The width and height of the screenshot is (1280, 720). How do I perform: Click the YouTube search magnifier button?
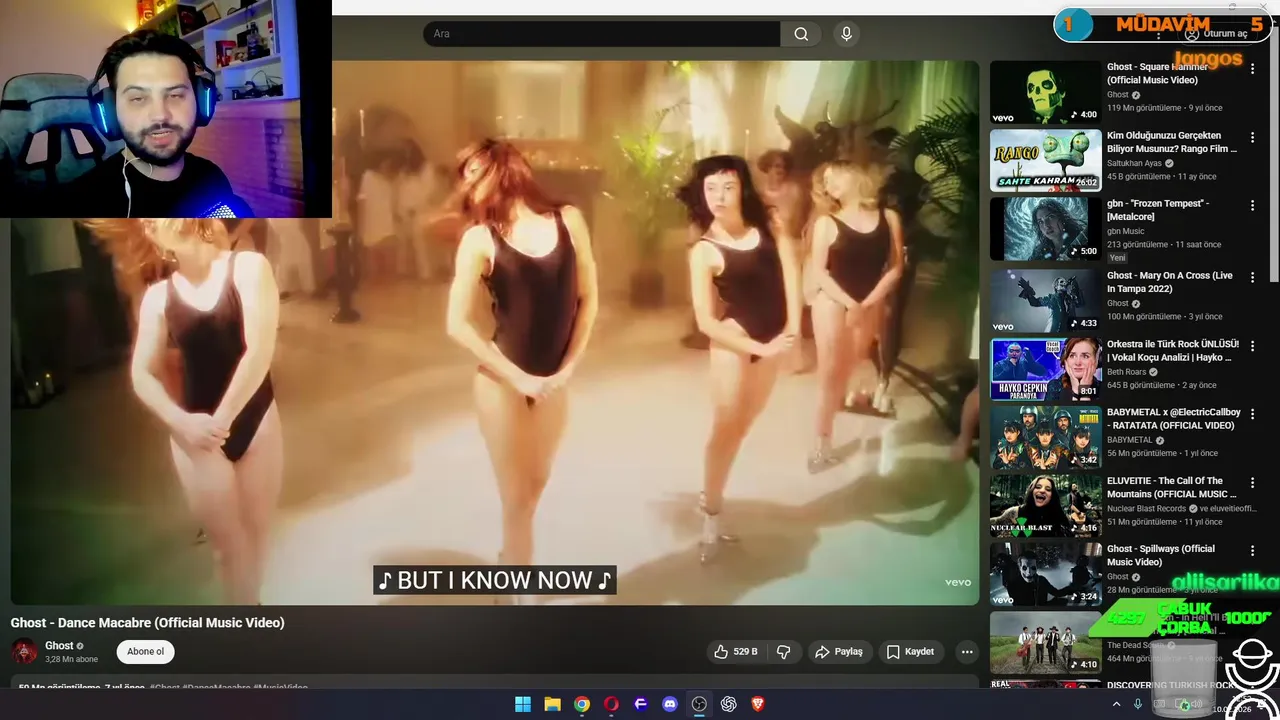801,34
